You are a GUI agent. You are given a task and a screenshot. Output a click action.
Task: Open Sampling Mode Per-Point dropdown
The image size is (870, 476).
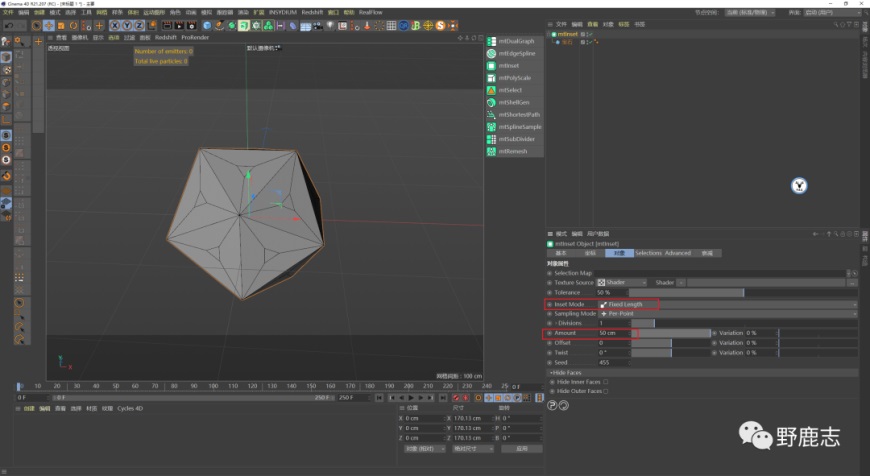click(727, 313)
